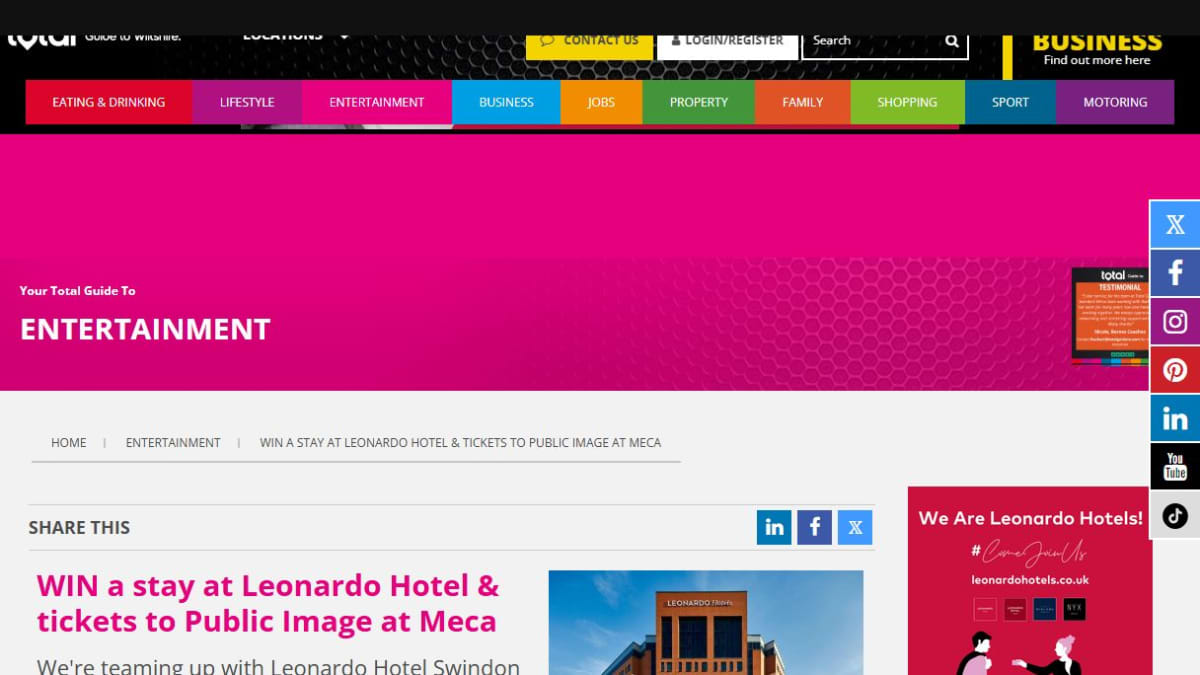Share this article on LinkedIn
Screen dimensions: 1200x675
tap(774, 527)
